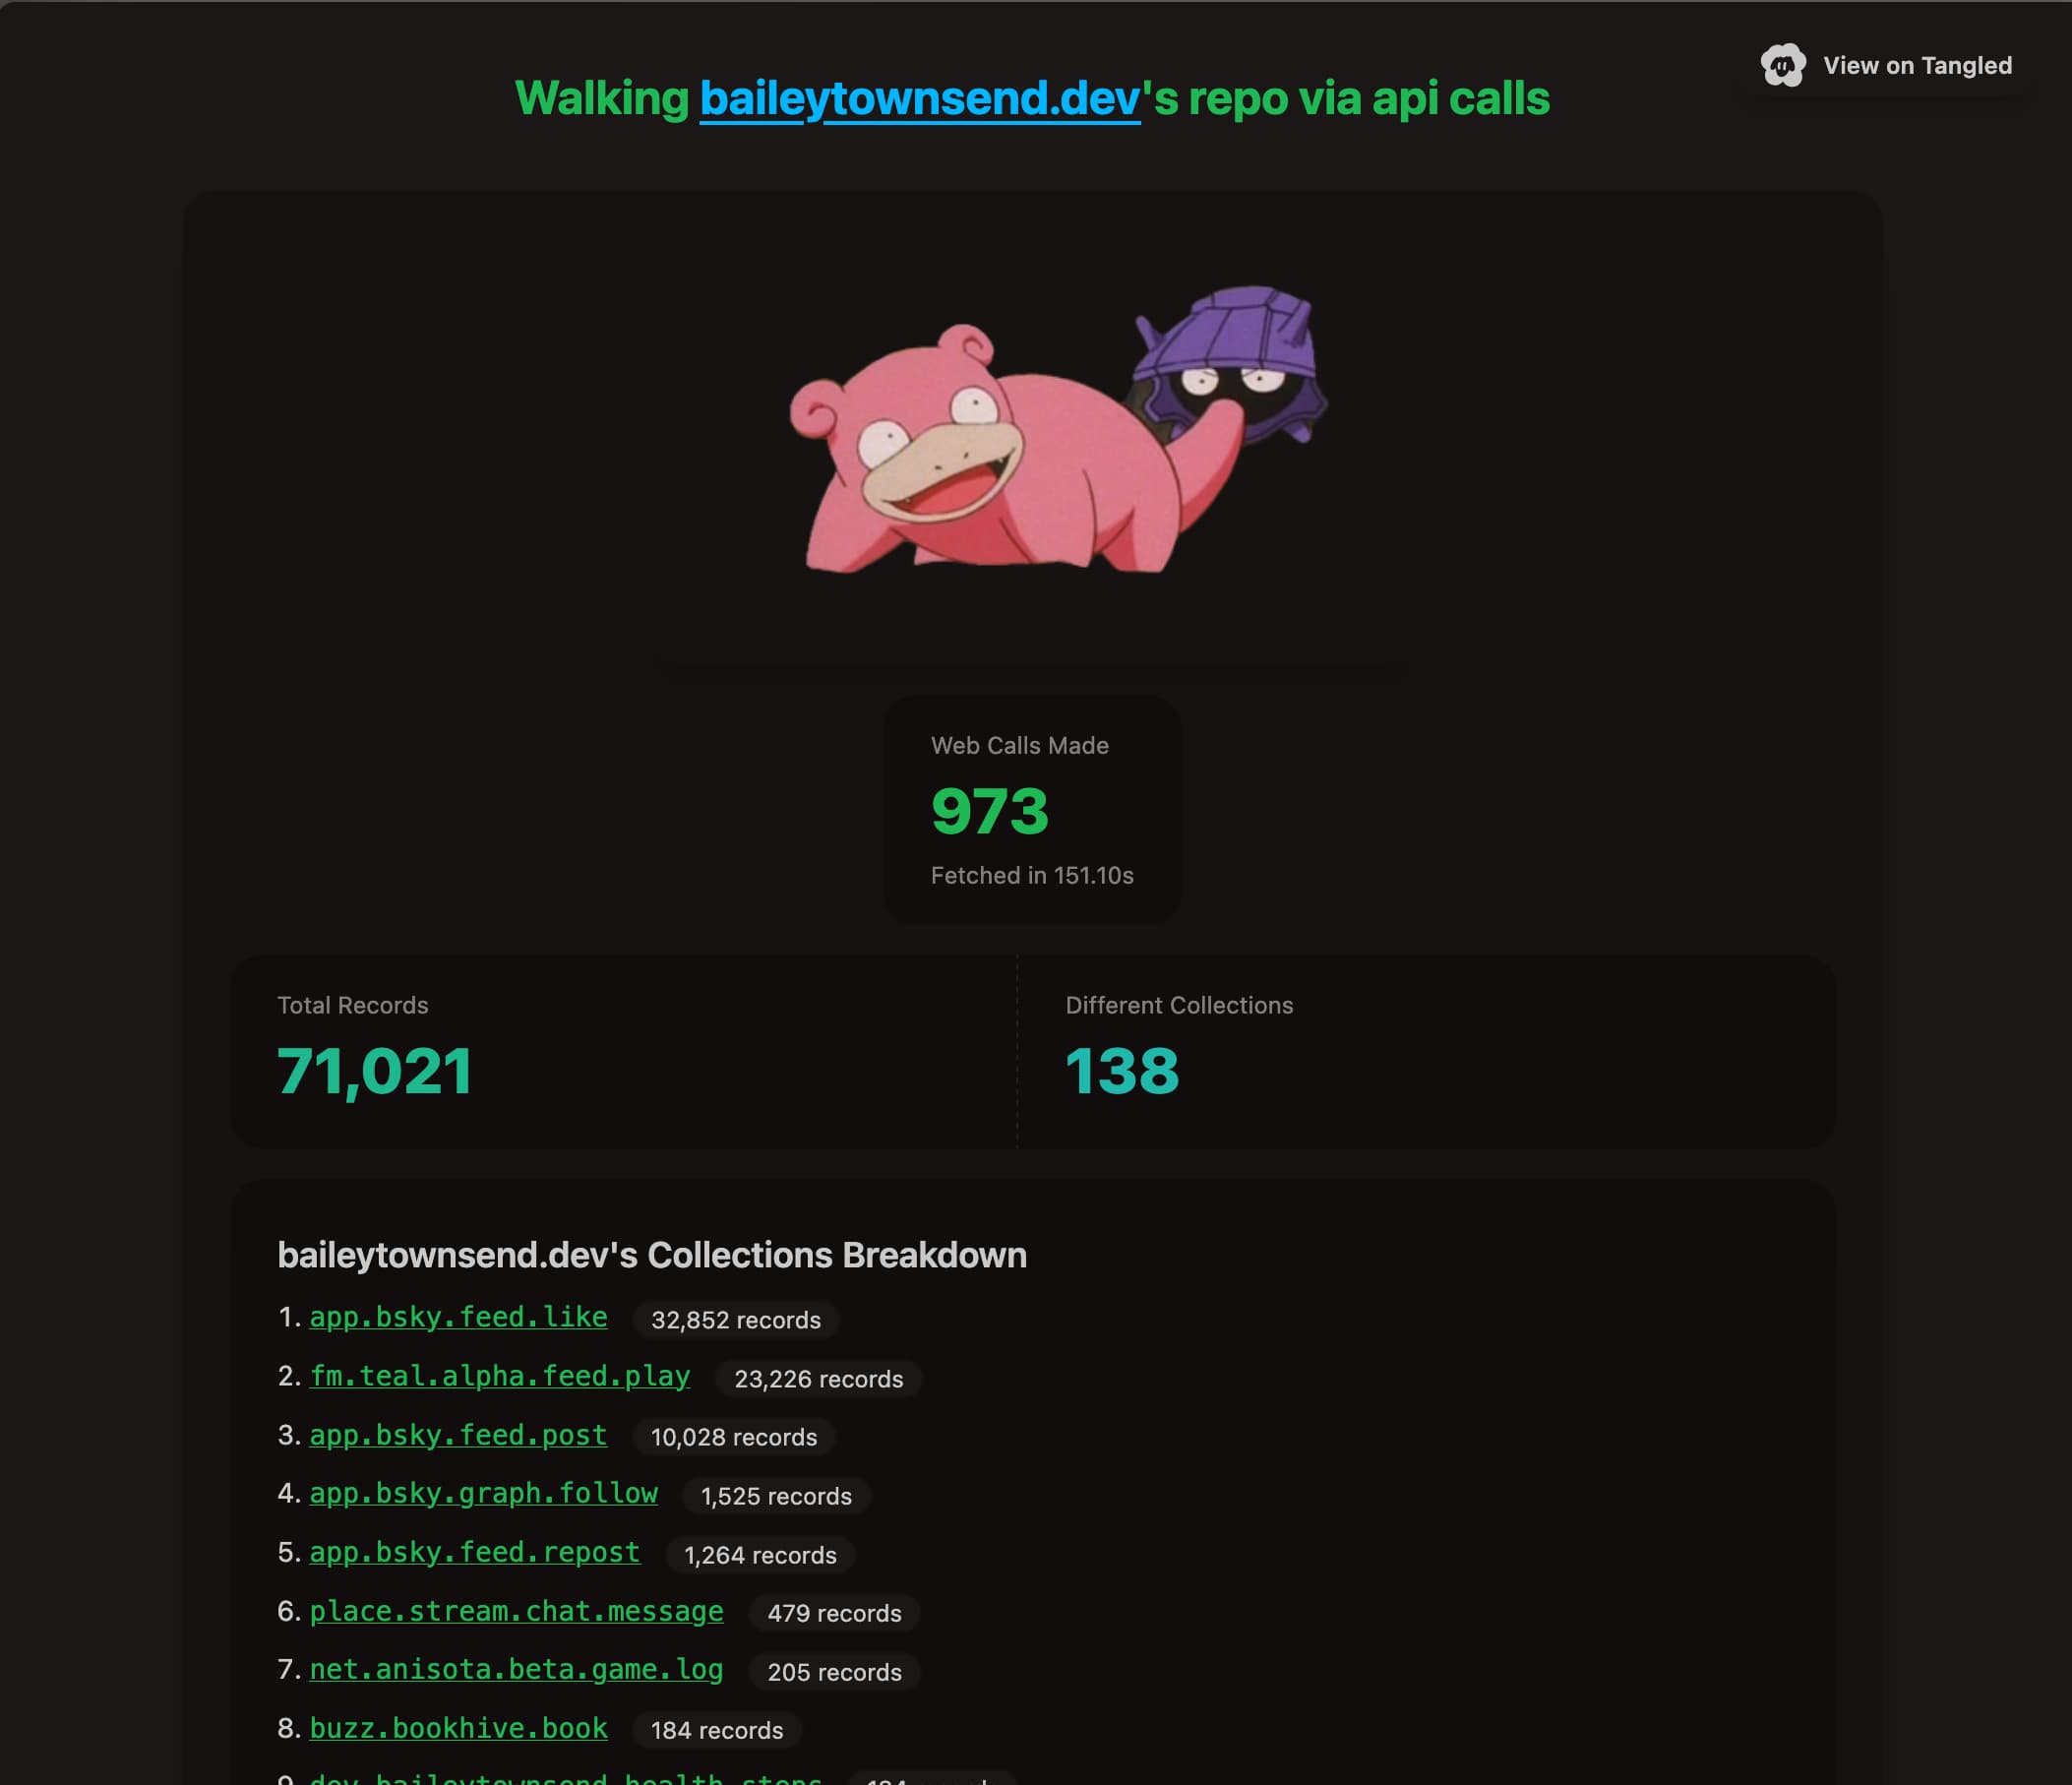Screen dimensions: 2072x1785
Task: Open the baileytownsend.dev handle link in title
Action: (919, 99)
